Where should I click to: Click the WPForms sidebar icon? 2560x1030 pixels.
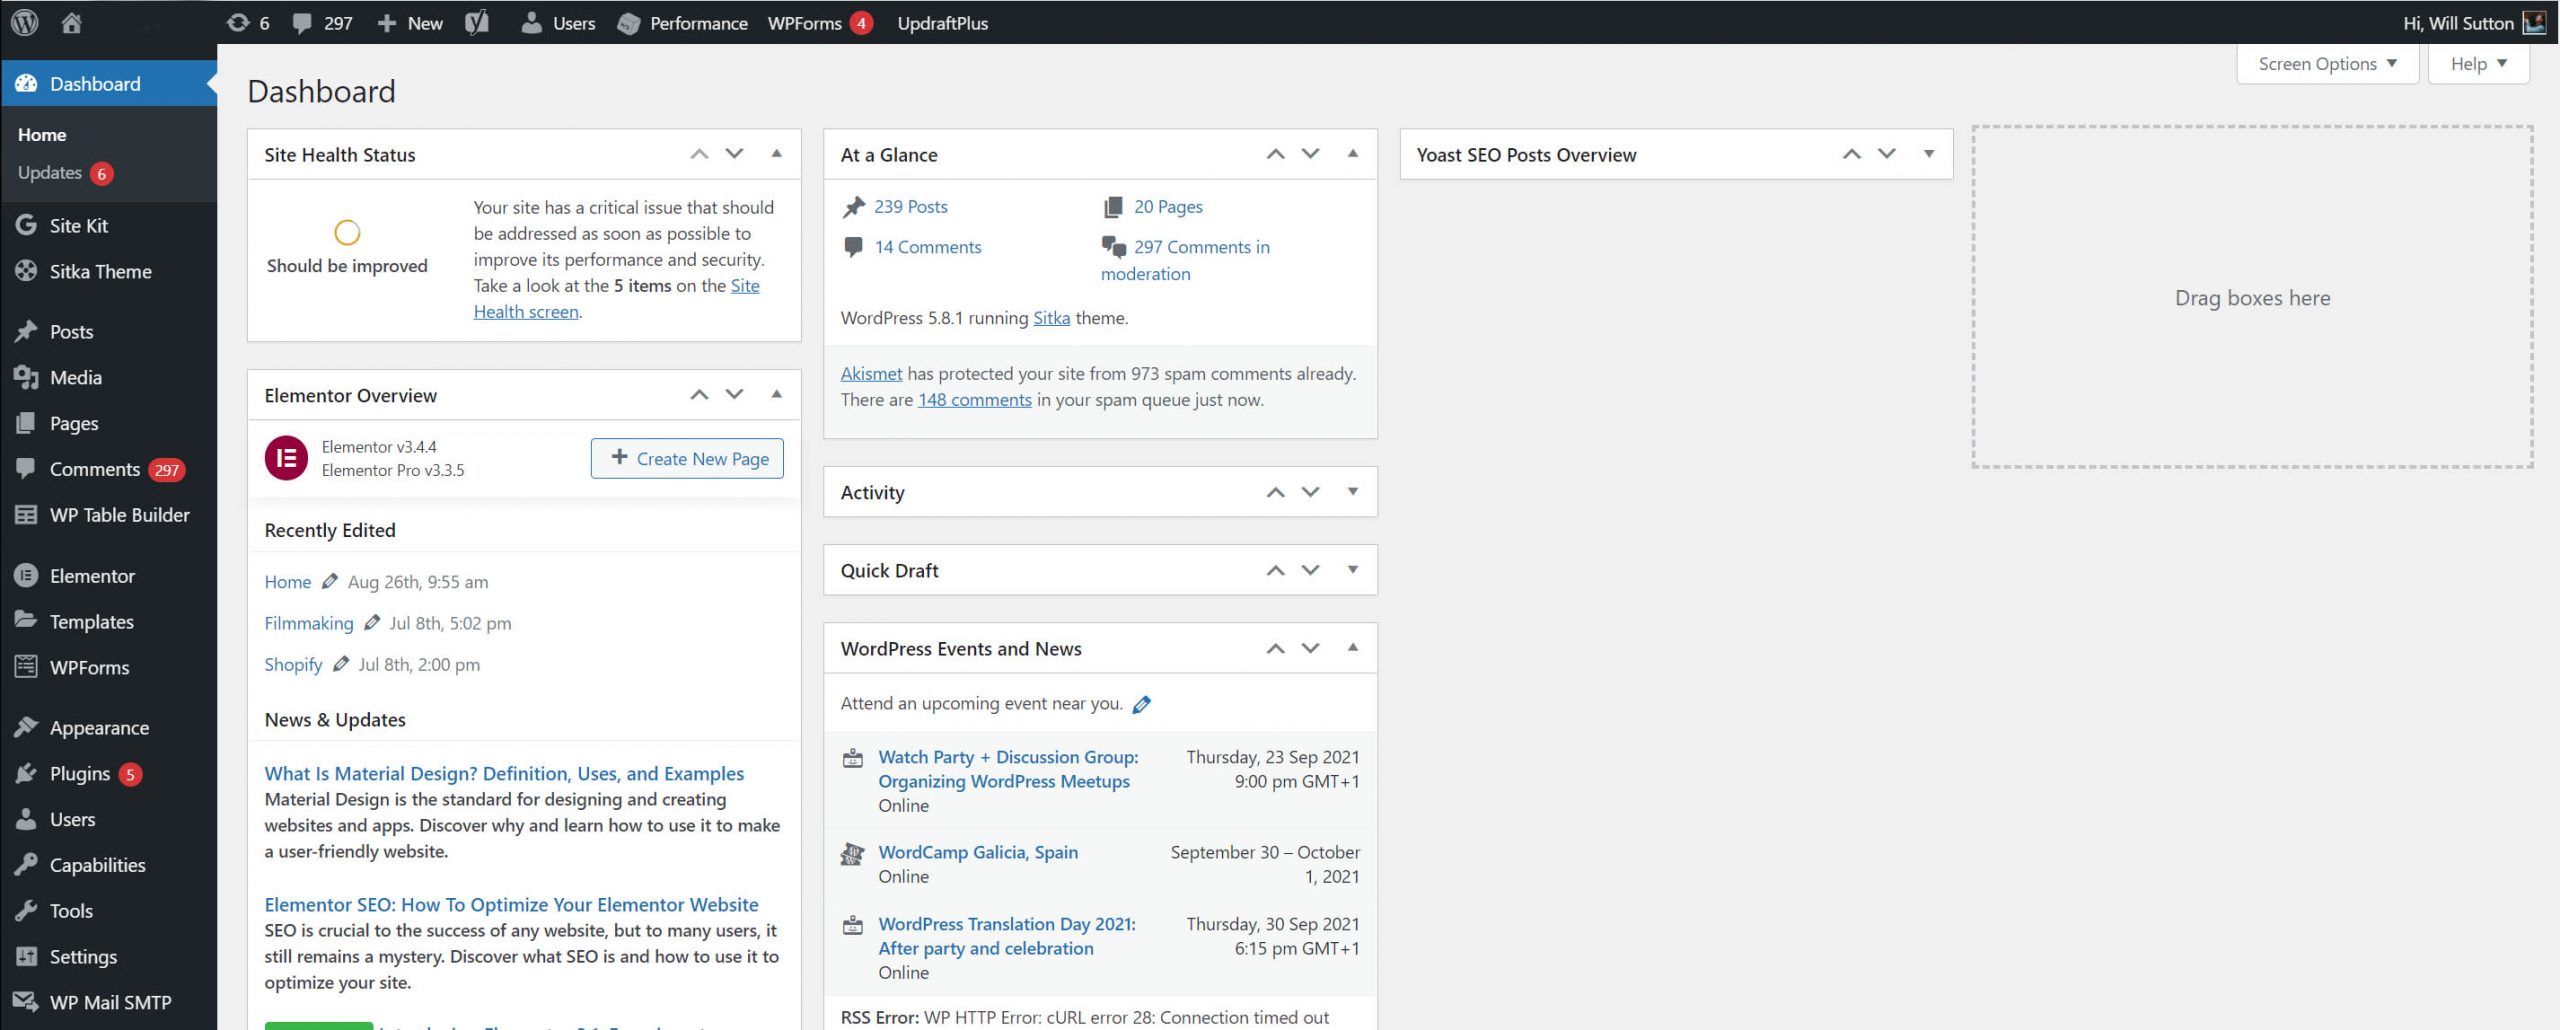tap(26, 667)
